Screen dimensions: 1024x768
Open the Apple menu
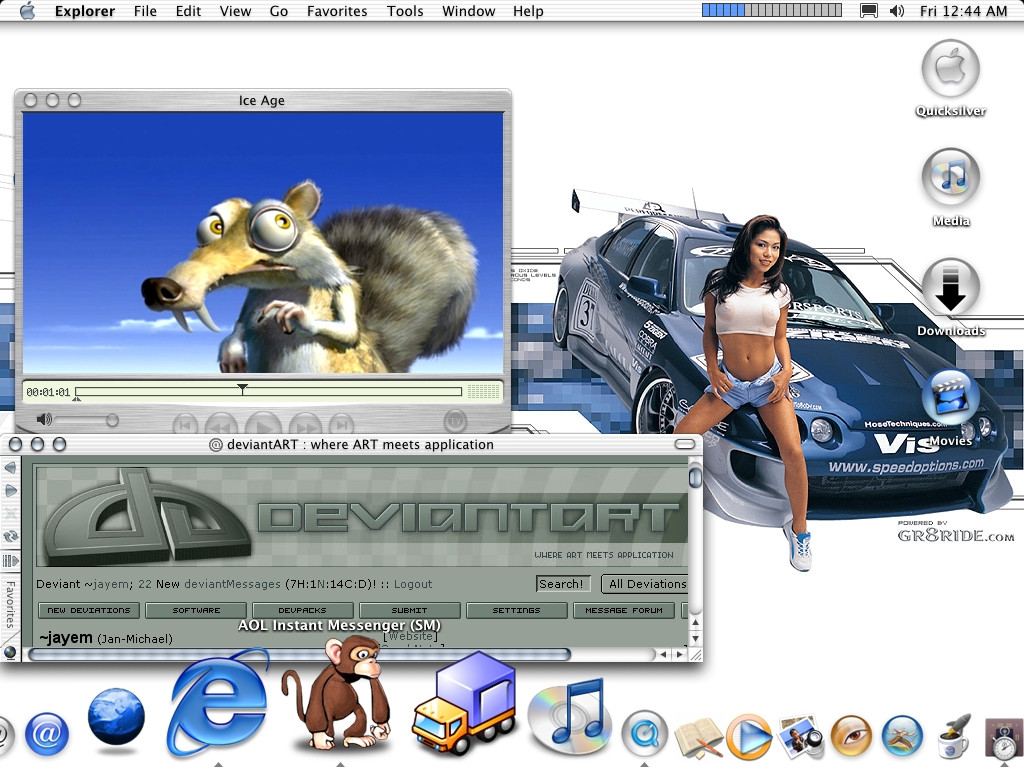27,11
